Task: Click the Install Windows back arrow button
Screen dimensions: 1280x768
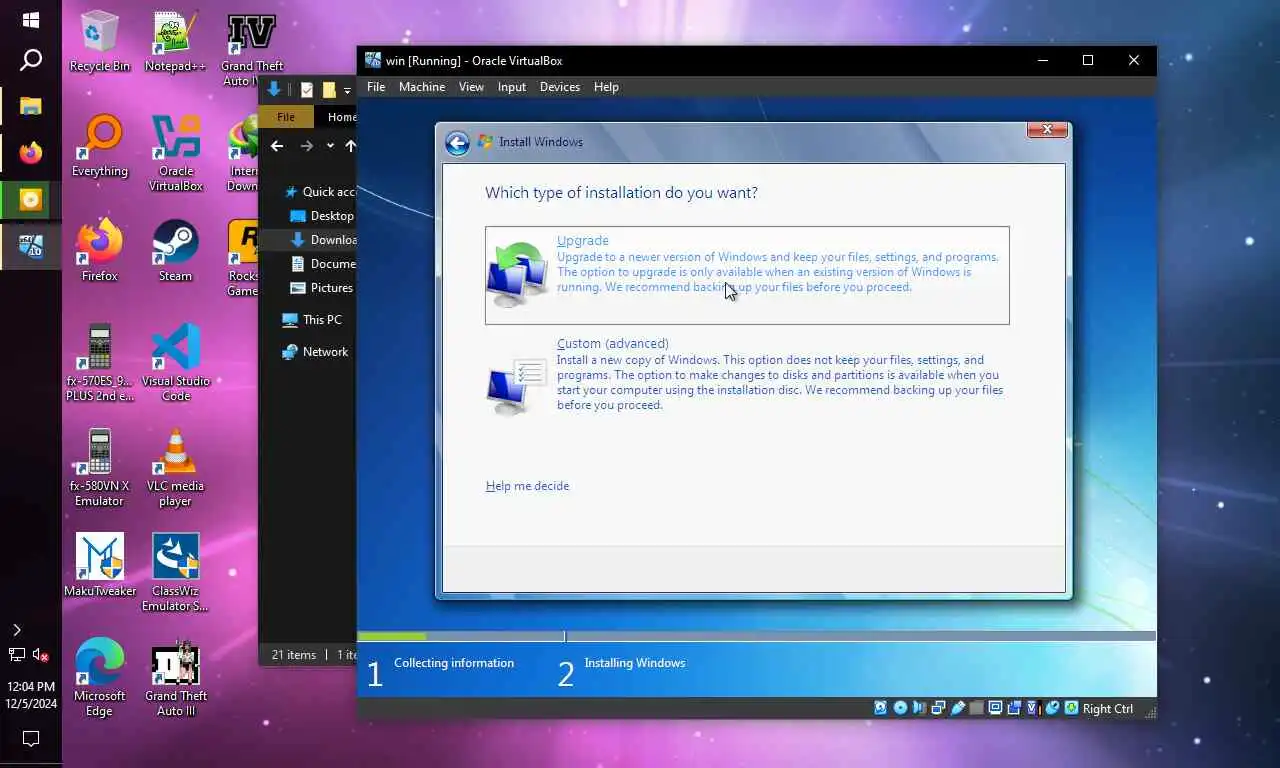Action: tap(457, 143)
